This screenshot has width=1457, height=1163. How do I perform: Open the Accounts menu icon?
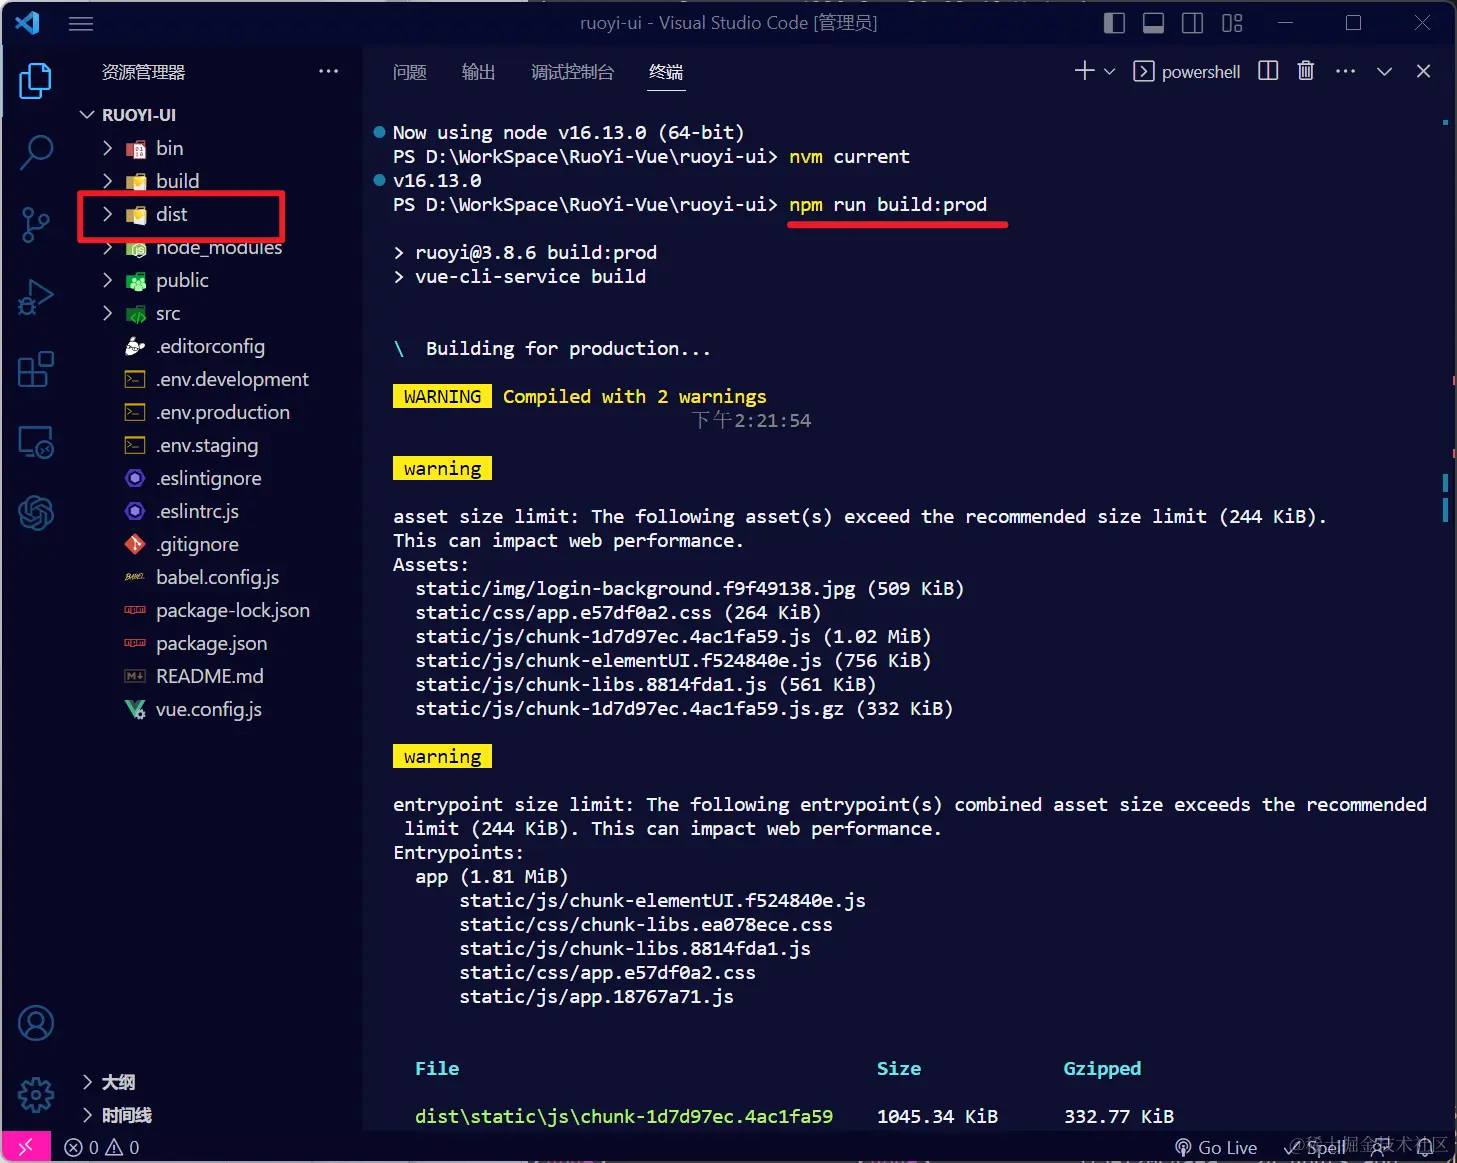tap(36, 1023)
